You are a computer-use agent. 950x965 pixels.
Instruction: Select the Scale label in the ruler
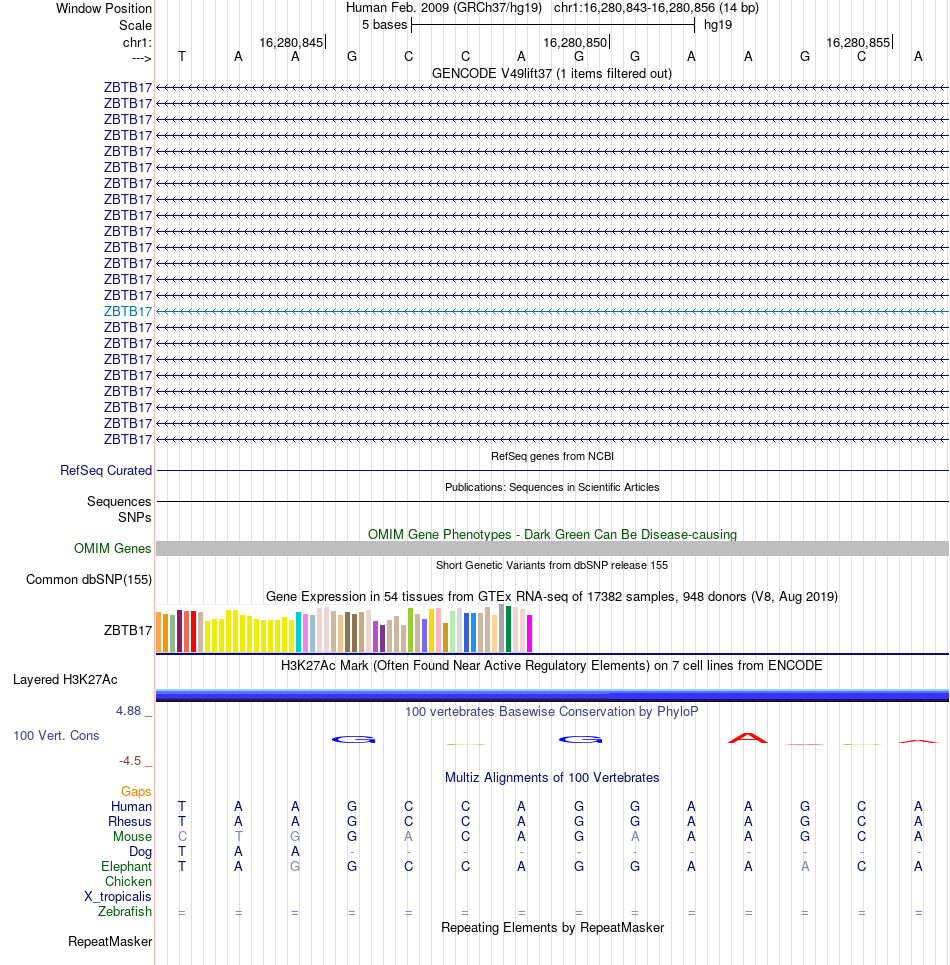pyautogui.click(x=135, y=25)
